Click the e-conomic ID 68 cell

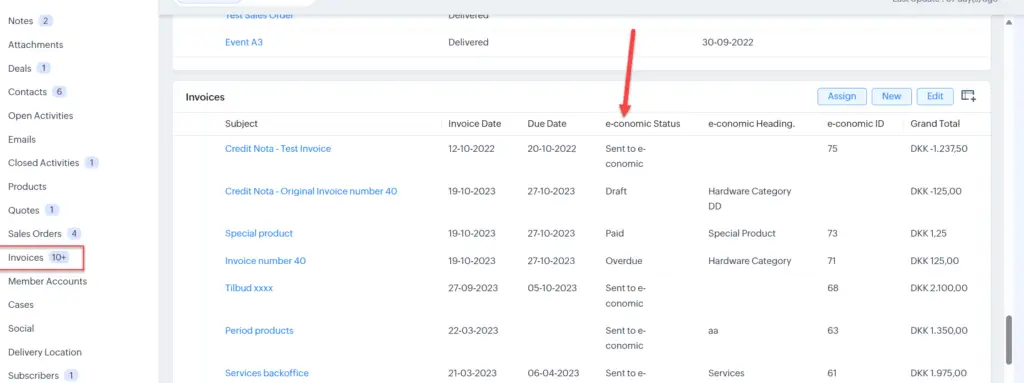833,288
